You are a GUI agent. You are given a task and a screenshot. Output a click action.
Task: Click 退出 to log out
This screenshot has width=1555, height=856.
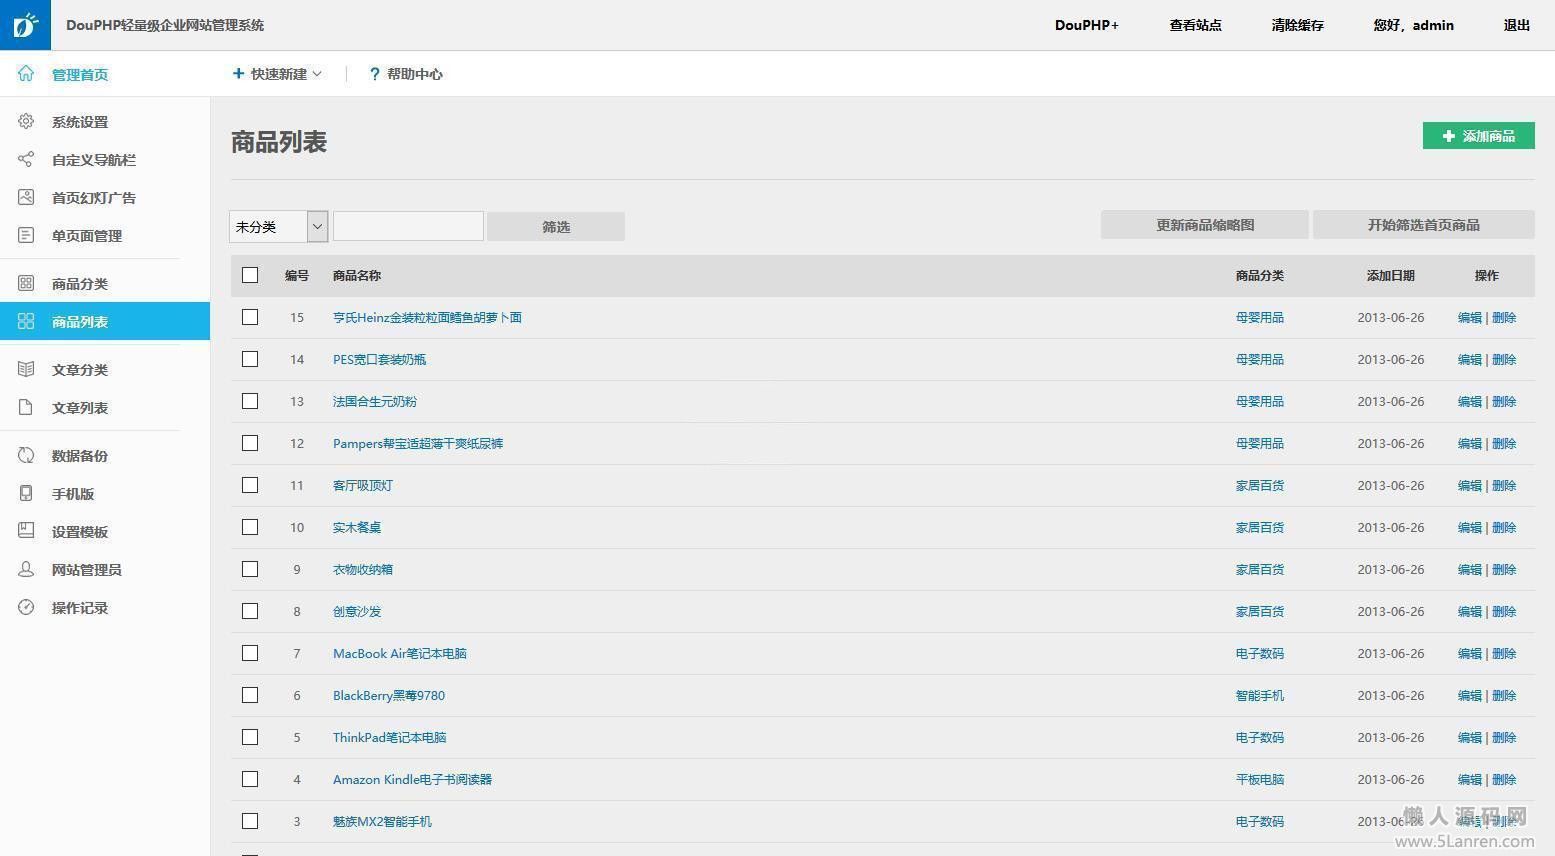1517,25
